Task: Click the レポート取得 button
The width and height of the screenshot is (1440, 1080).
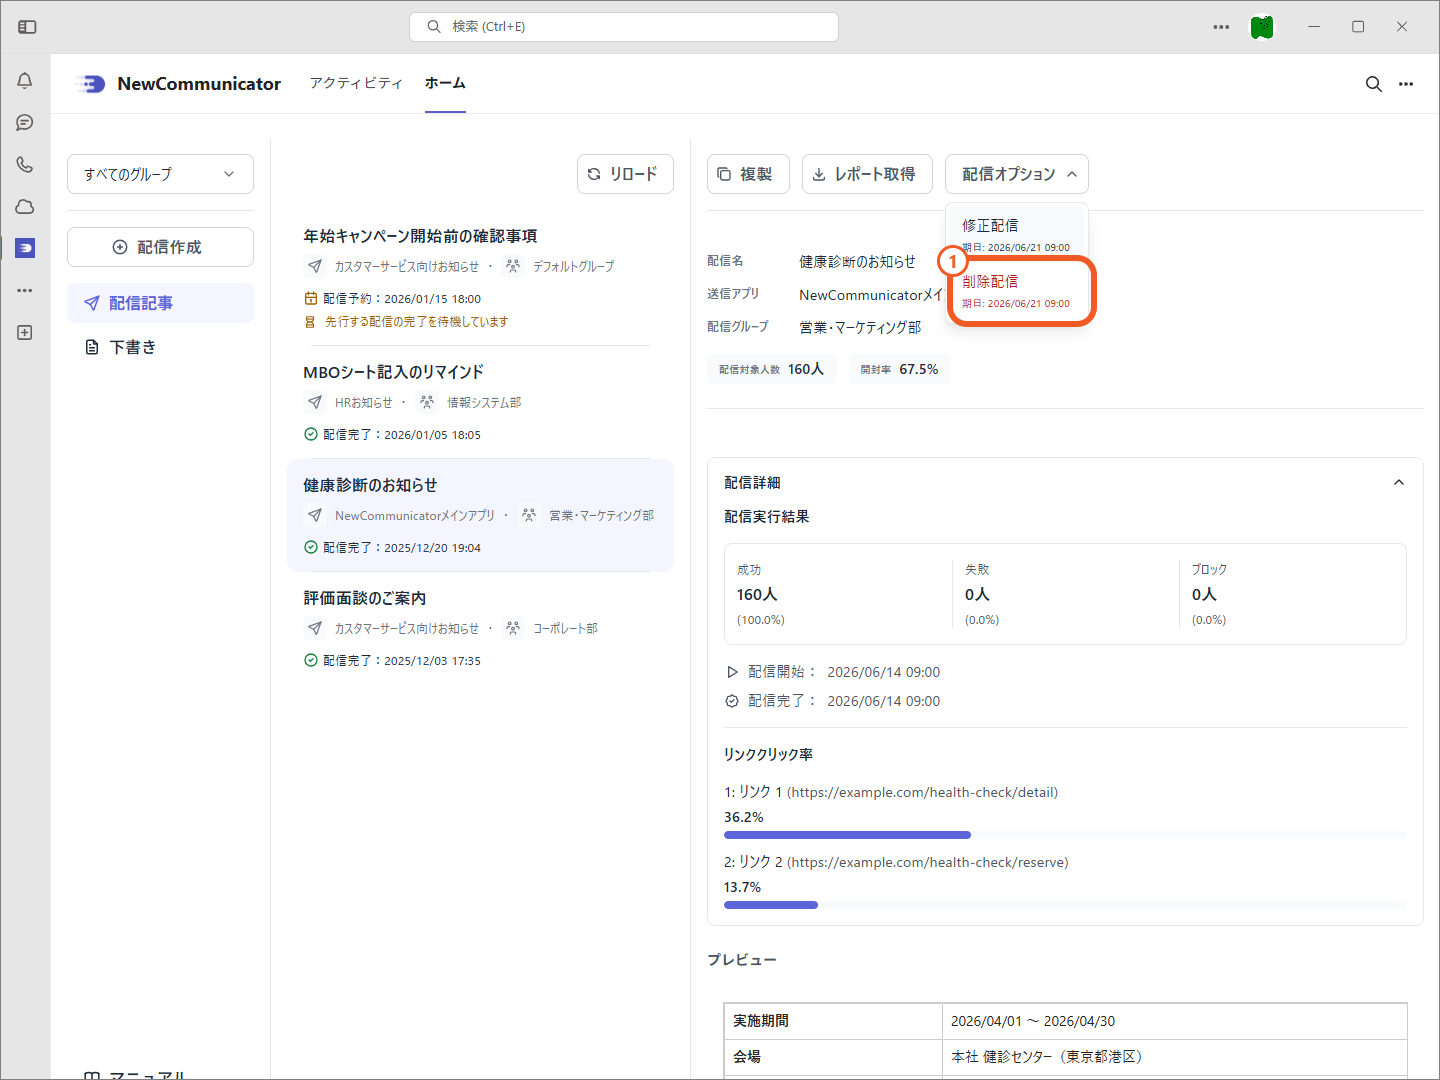Action: (x=867, y=174)
